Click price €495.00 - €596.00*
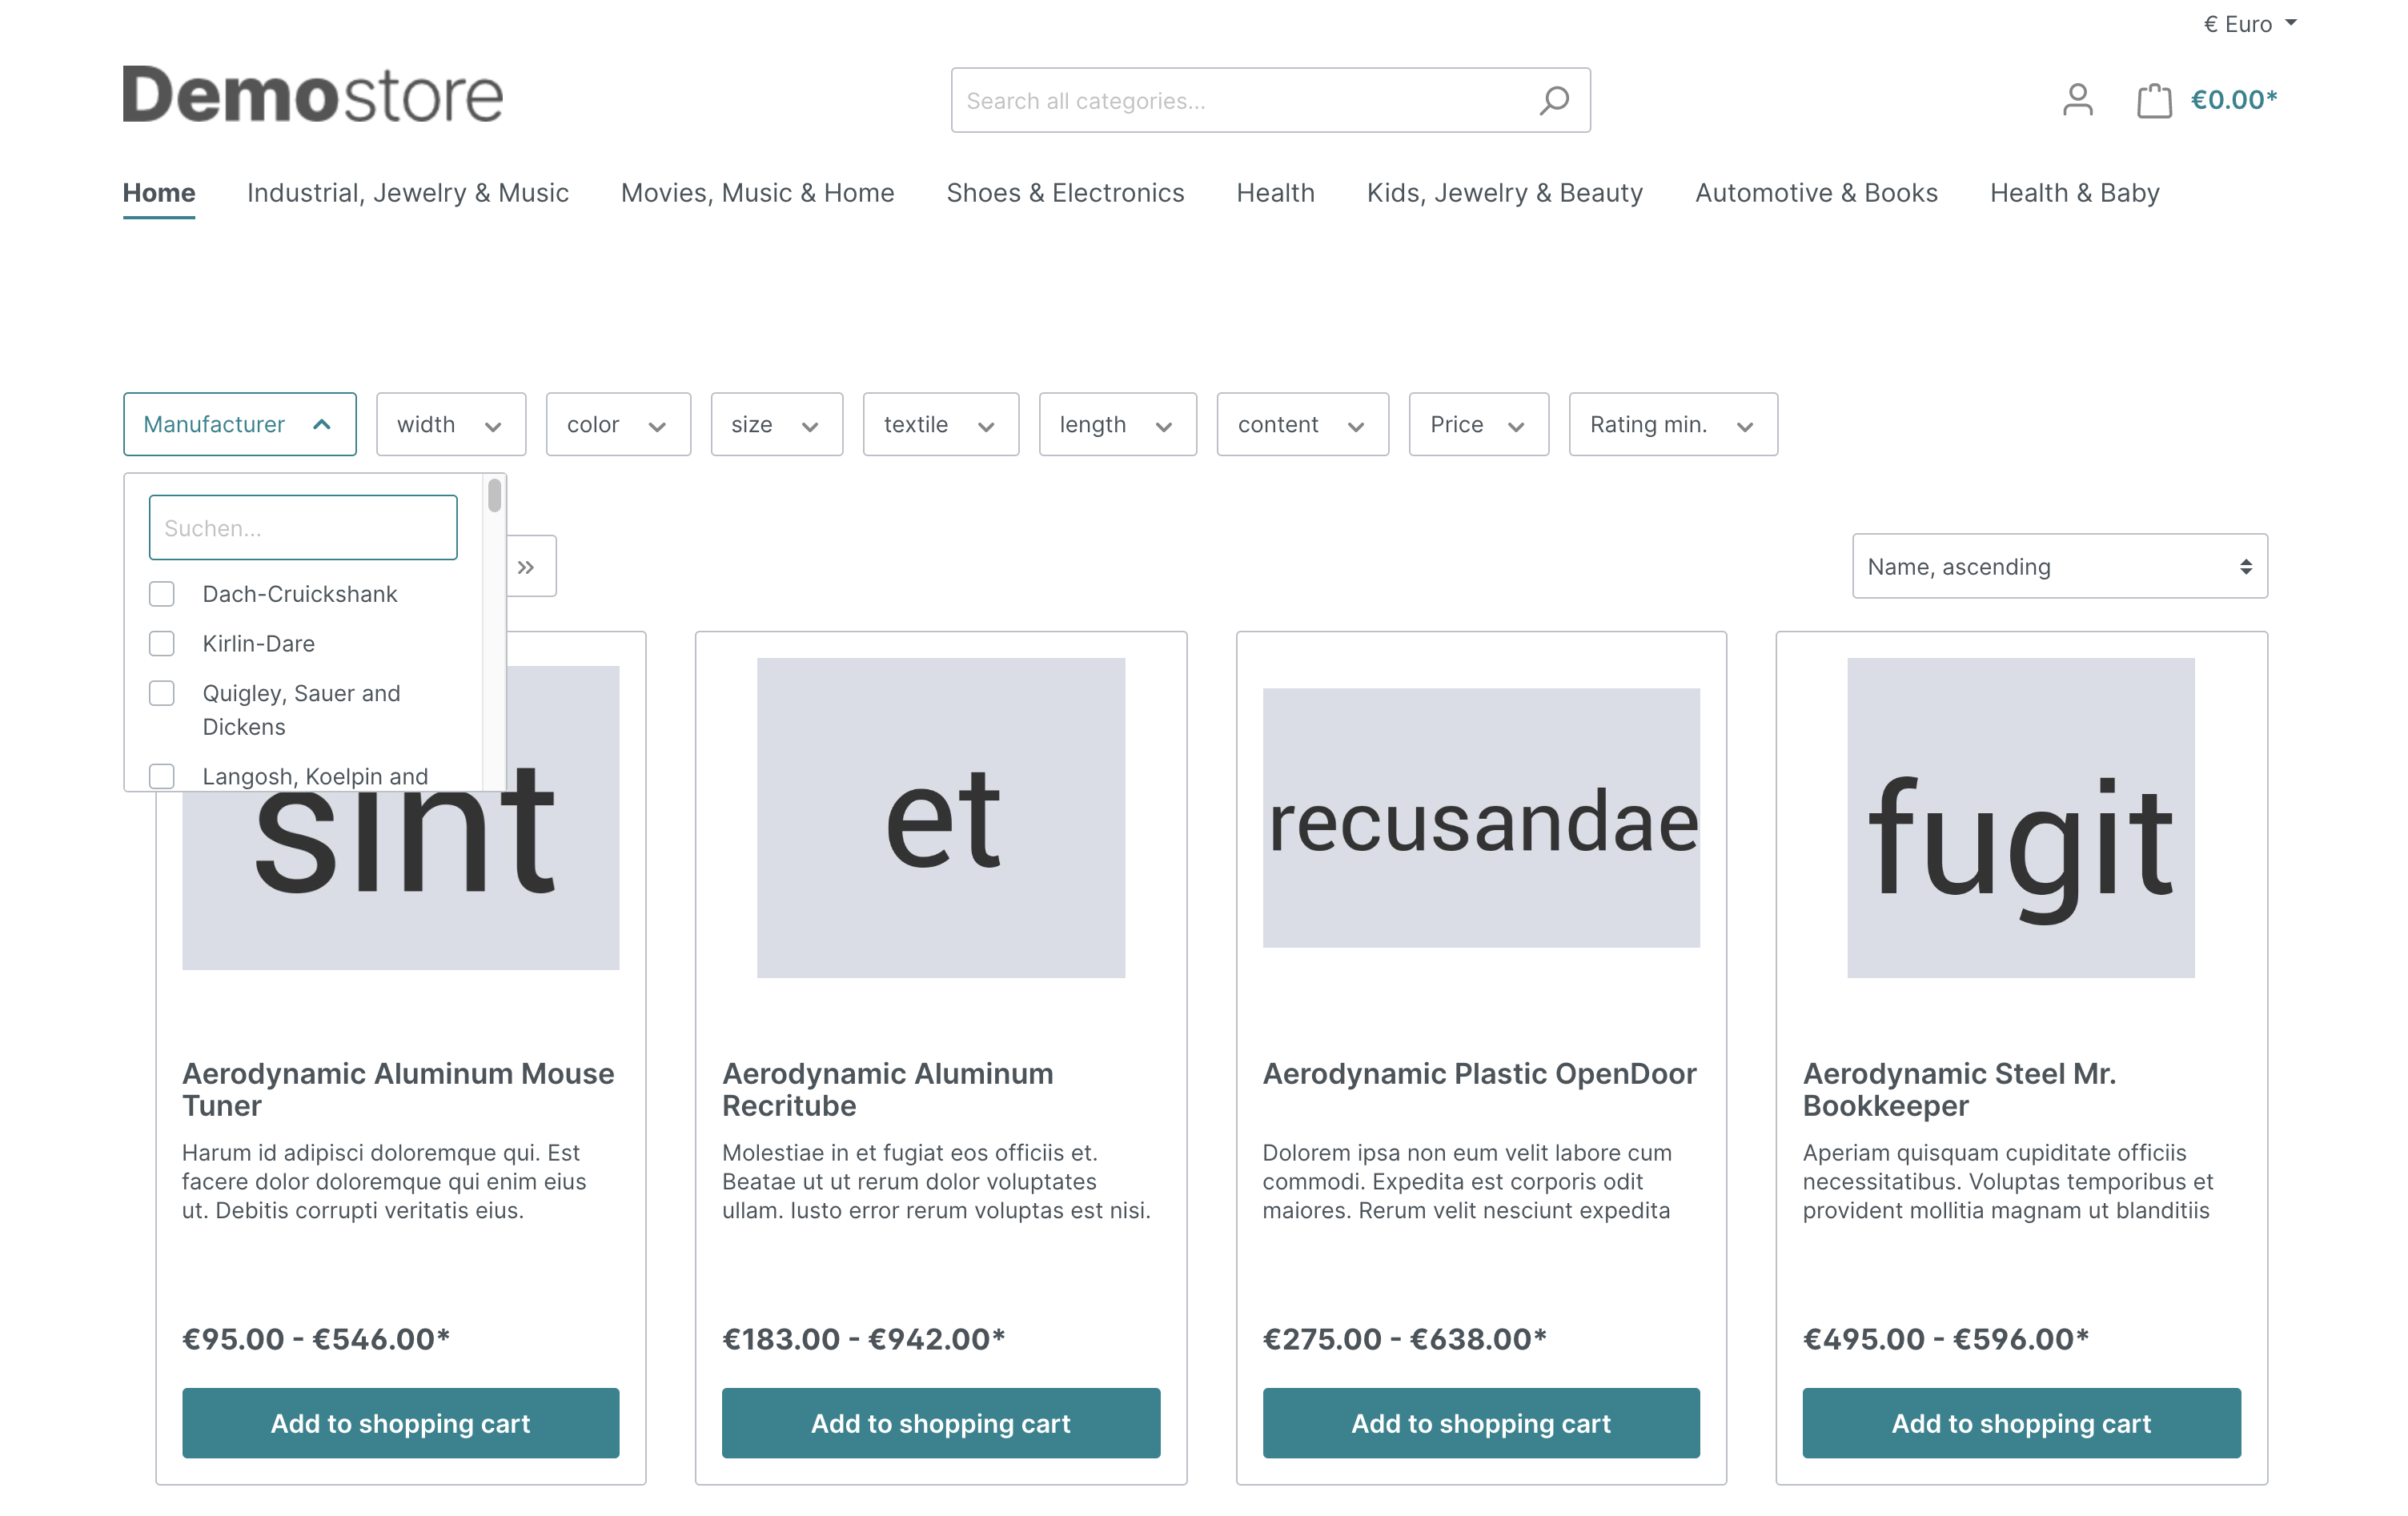This screenshot has width=2408, height=1516. (1946, 1339)
